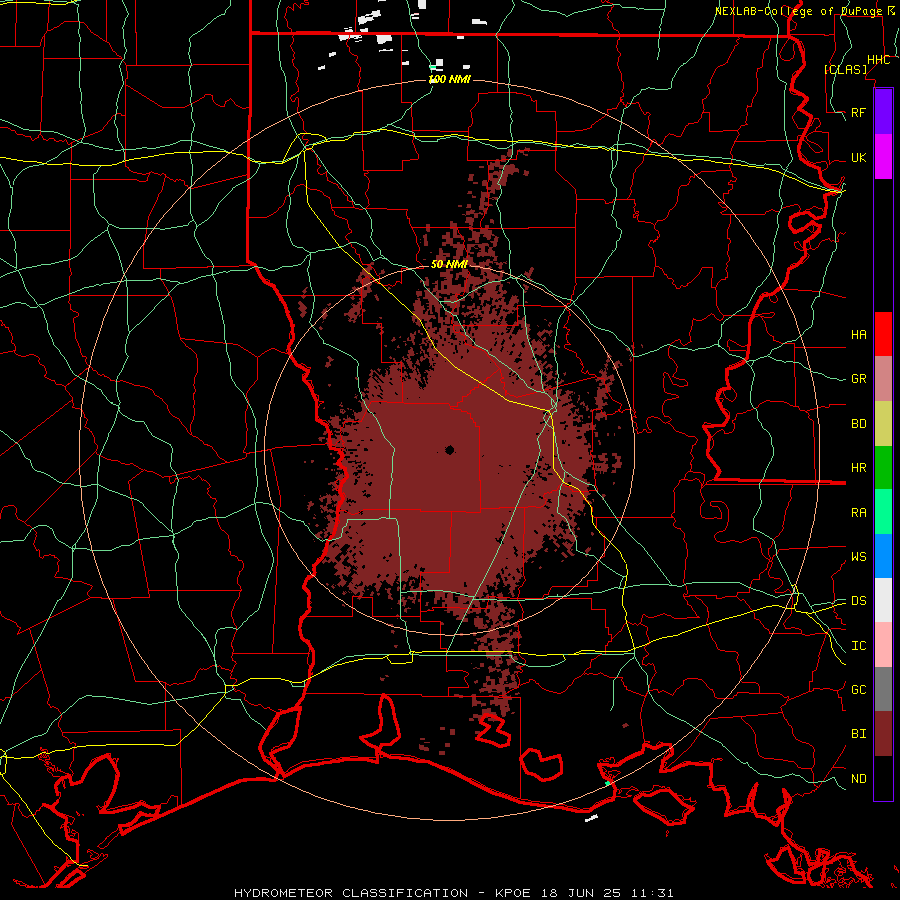
Task: Select the gray GC legend swatch
Action: click(x=883, y=689)
